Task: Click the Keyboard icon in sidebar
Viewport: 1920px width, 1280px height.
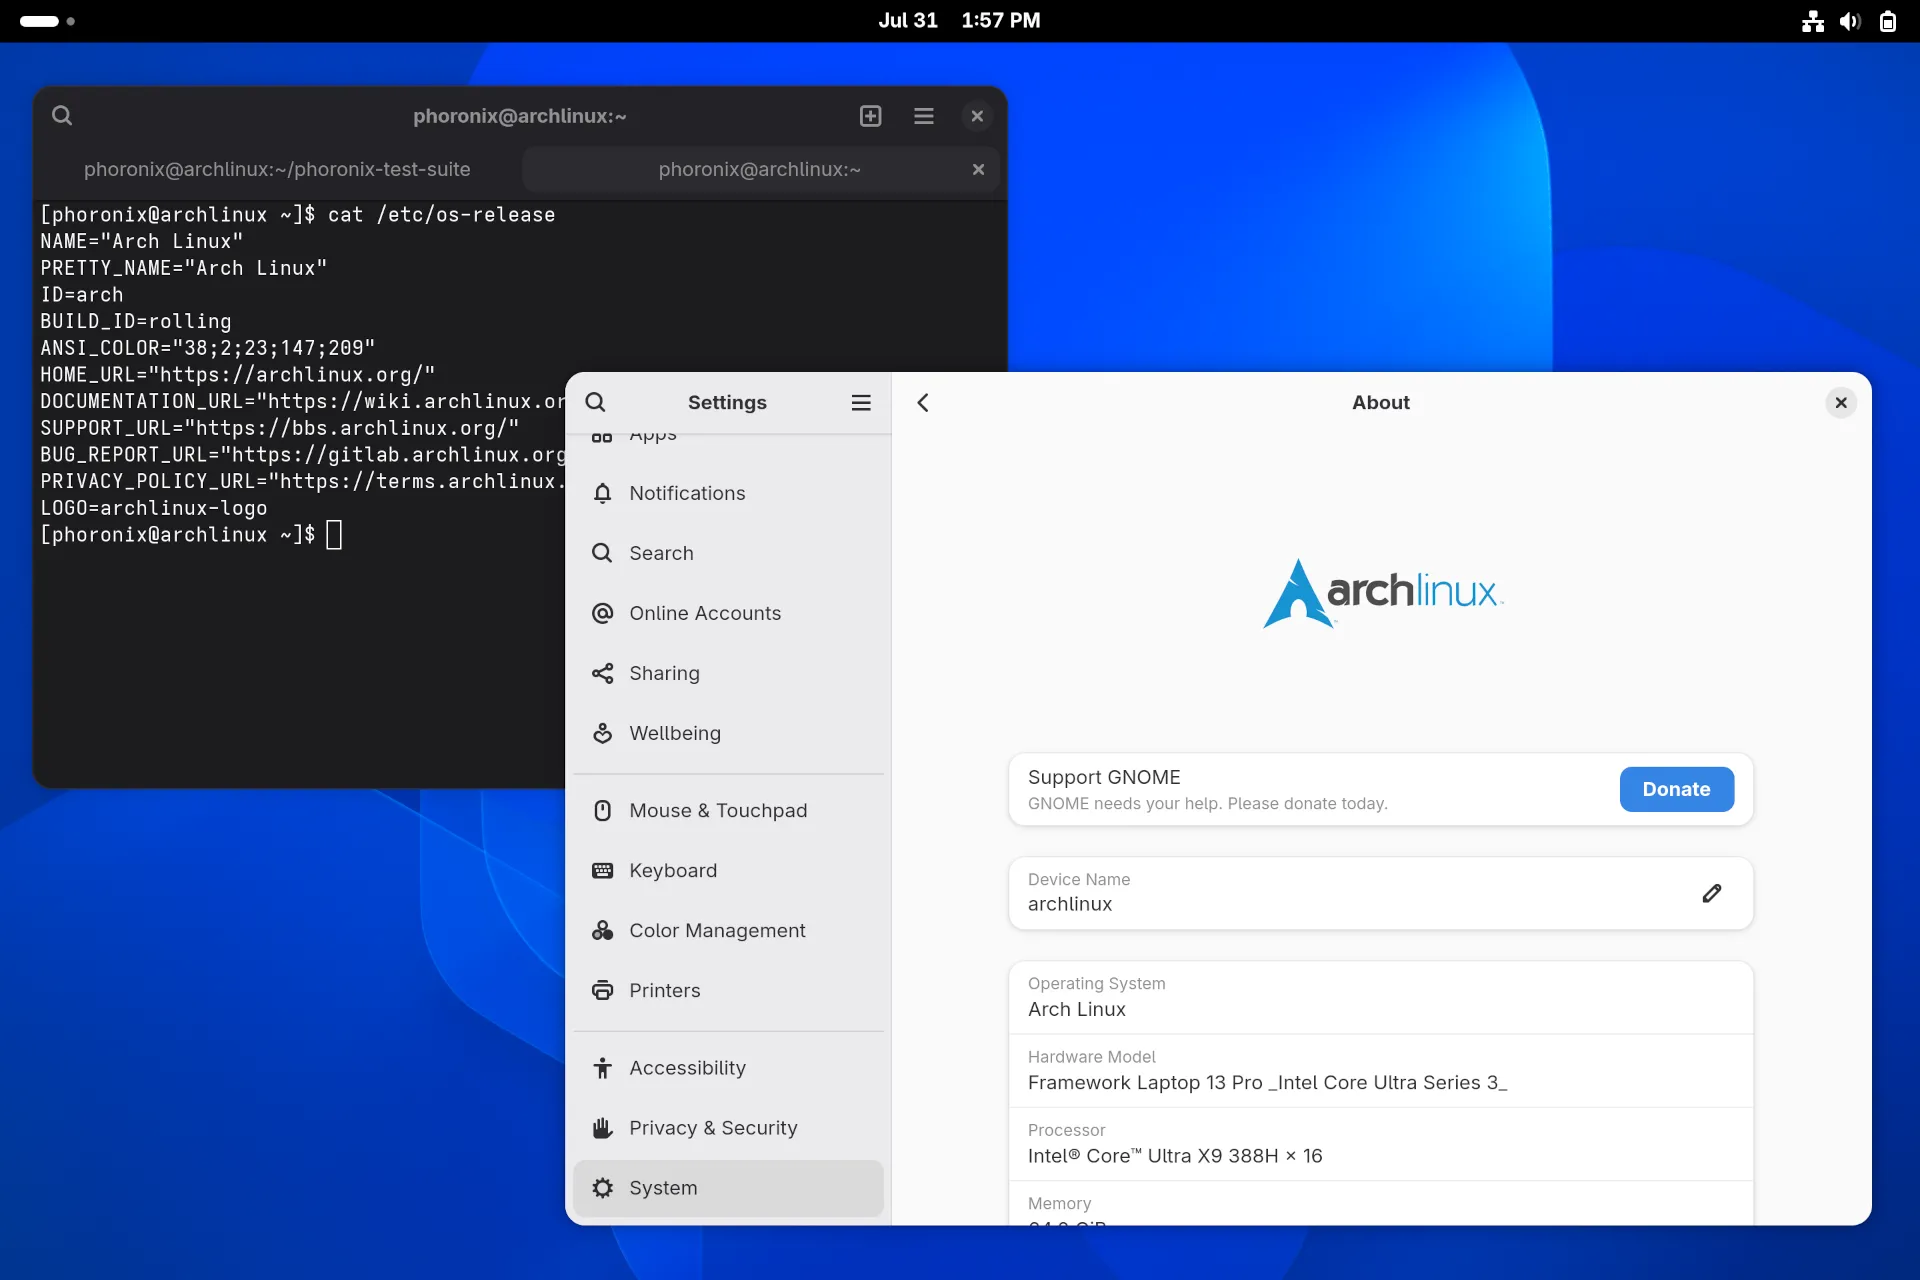Action: (x=602, y=870)
